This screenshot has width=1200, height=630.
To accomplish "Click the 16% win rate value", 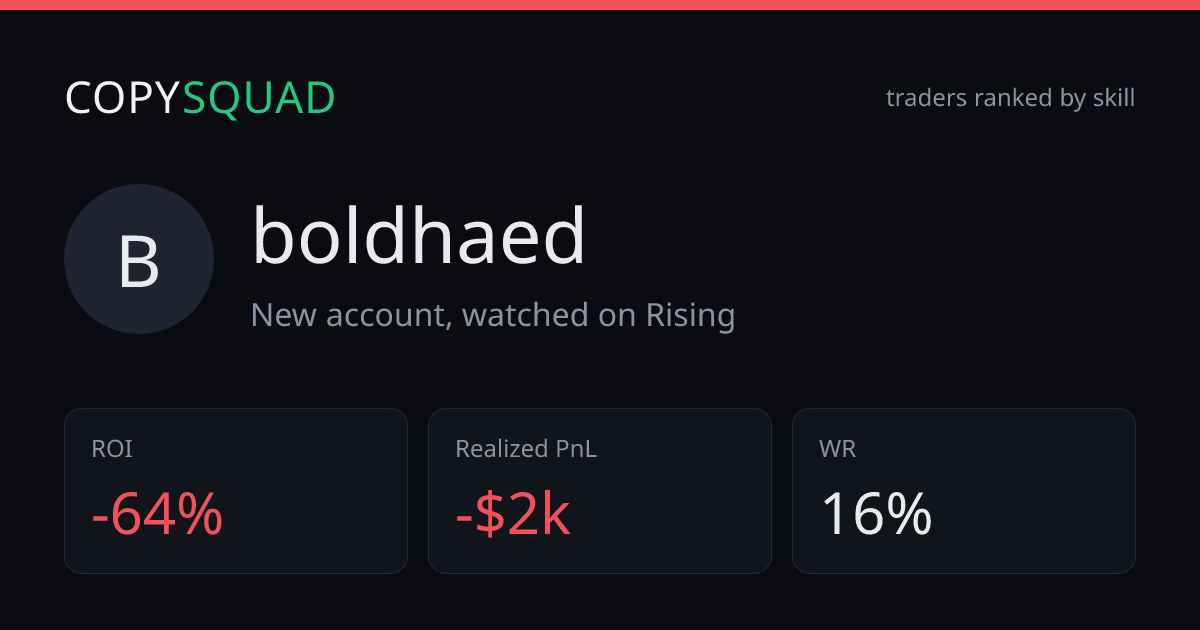I will 877,515.
